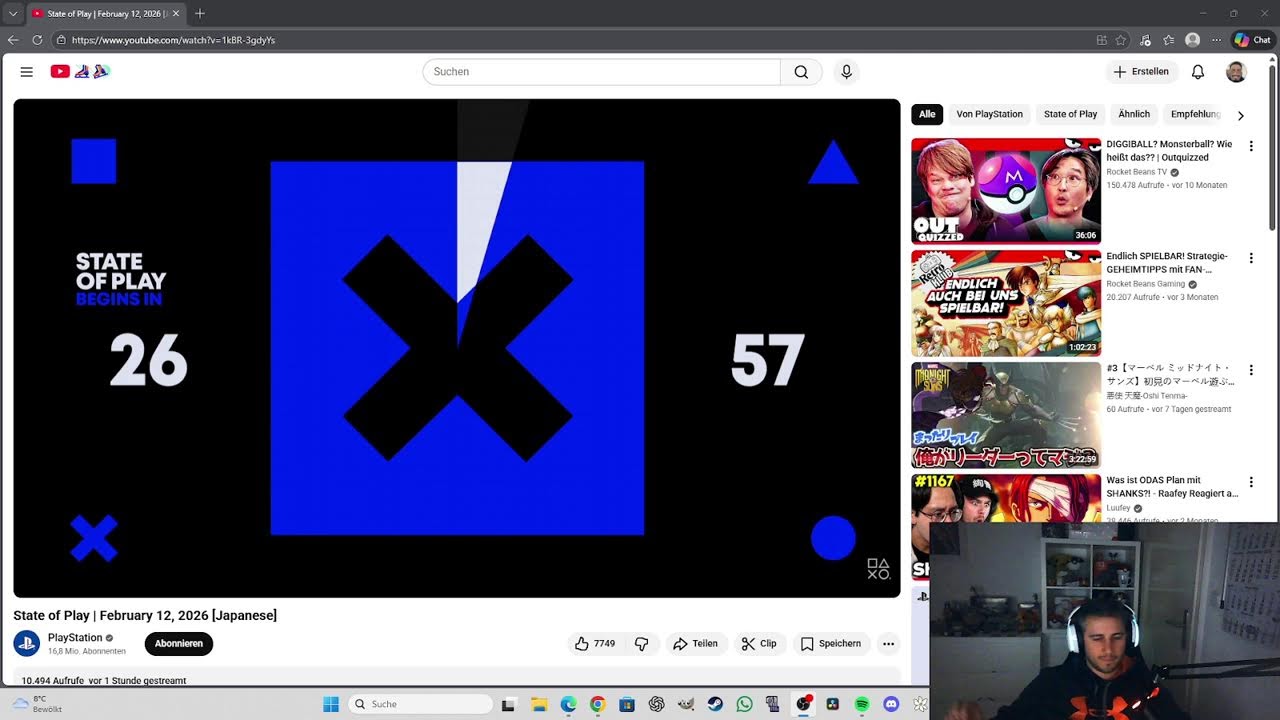Open options for the DIGGIBALL video

tap(1250, 146)
